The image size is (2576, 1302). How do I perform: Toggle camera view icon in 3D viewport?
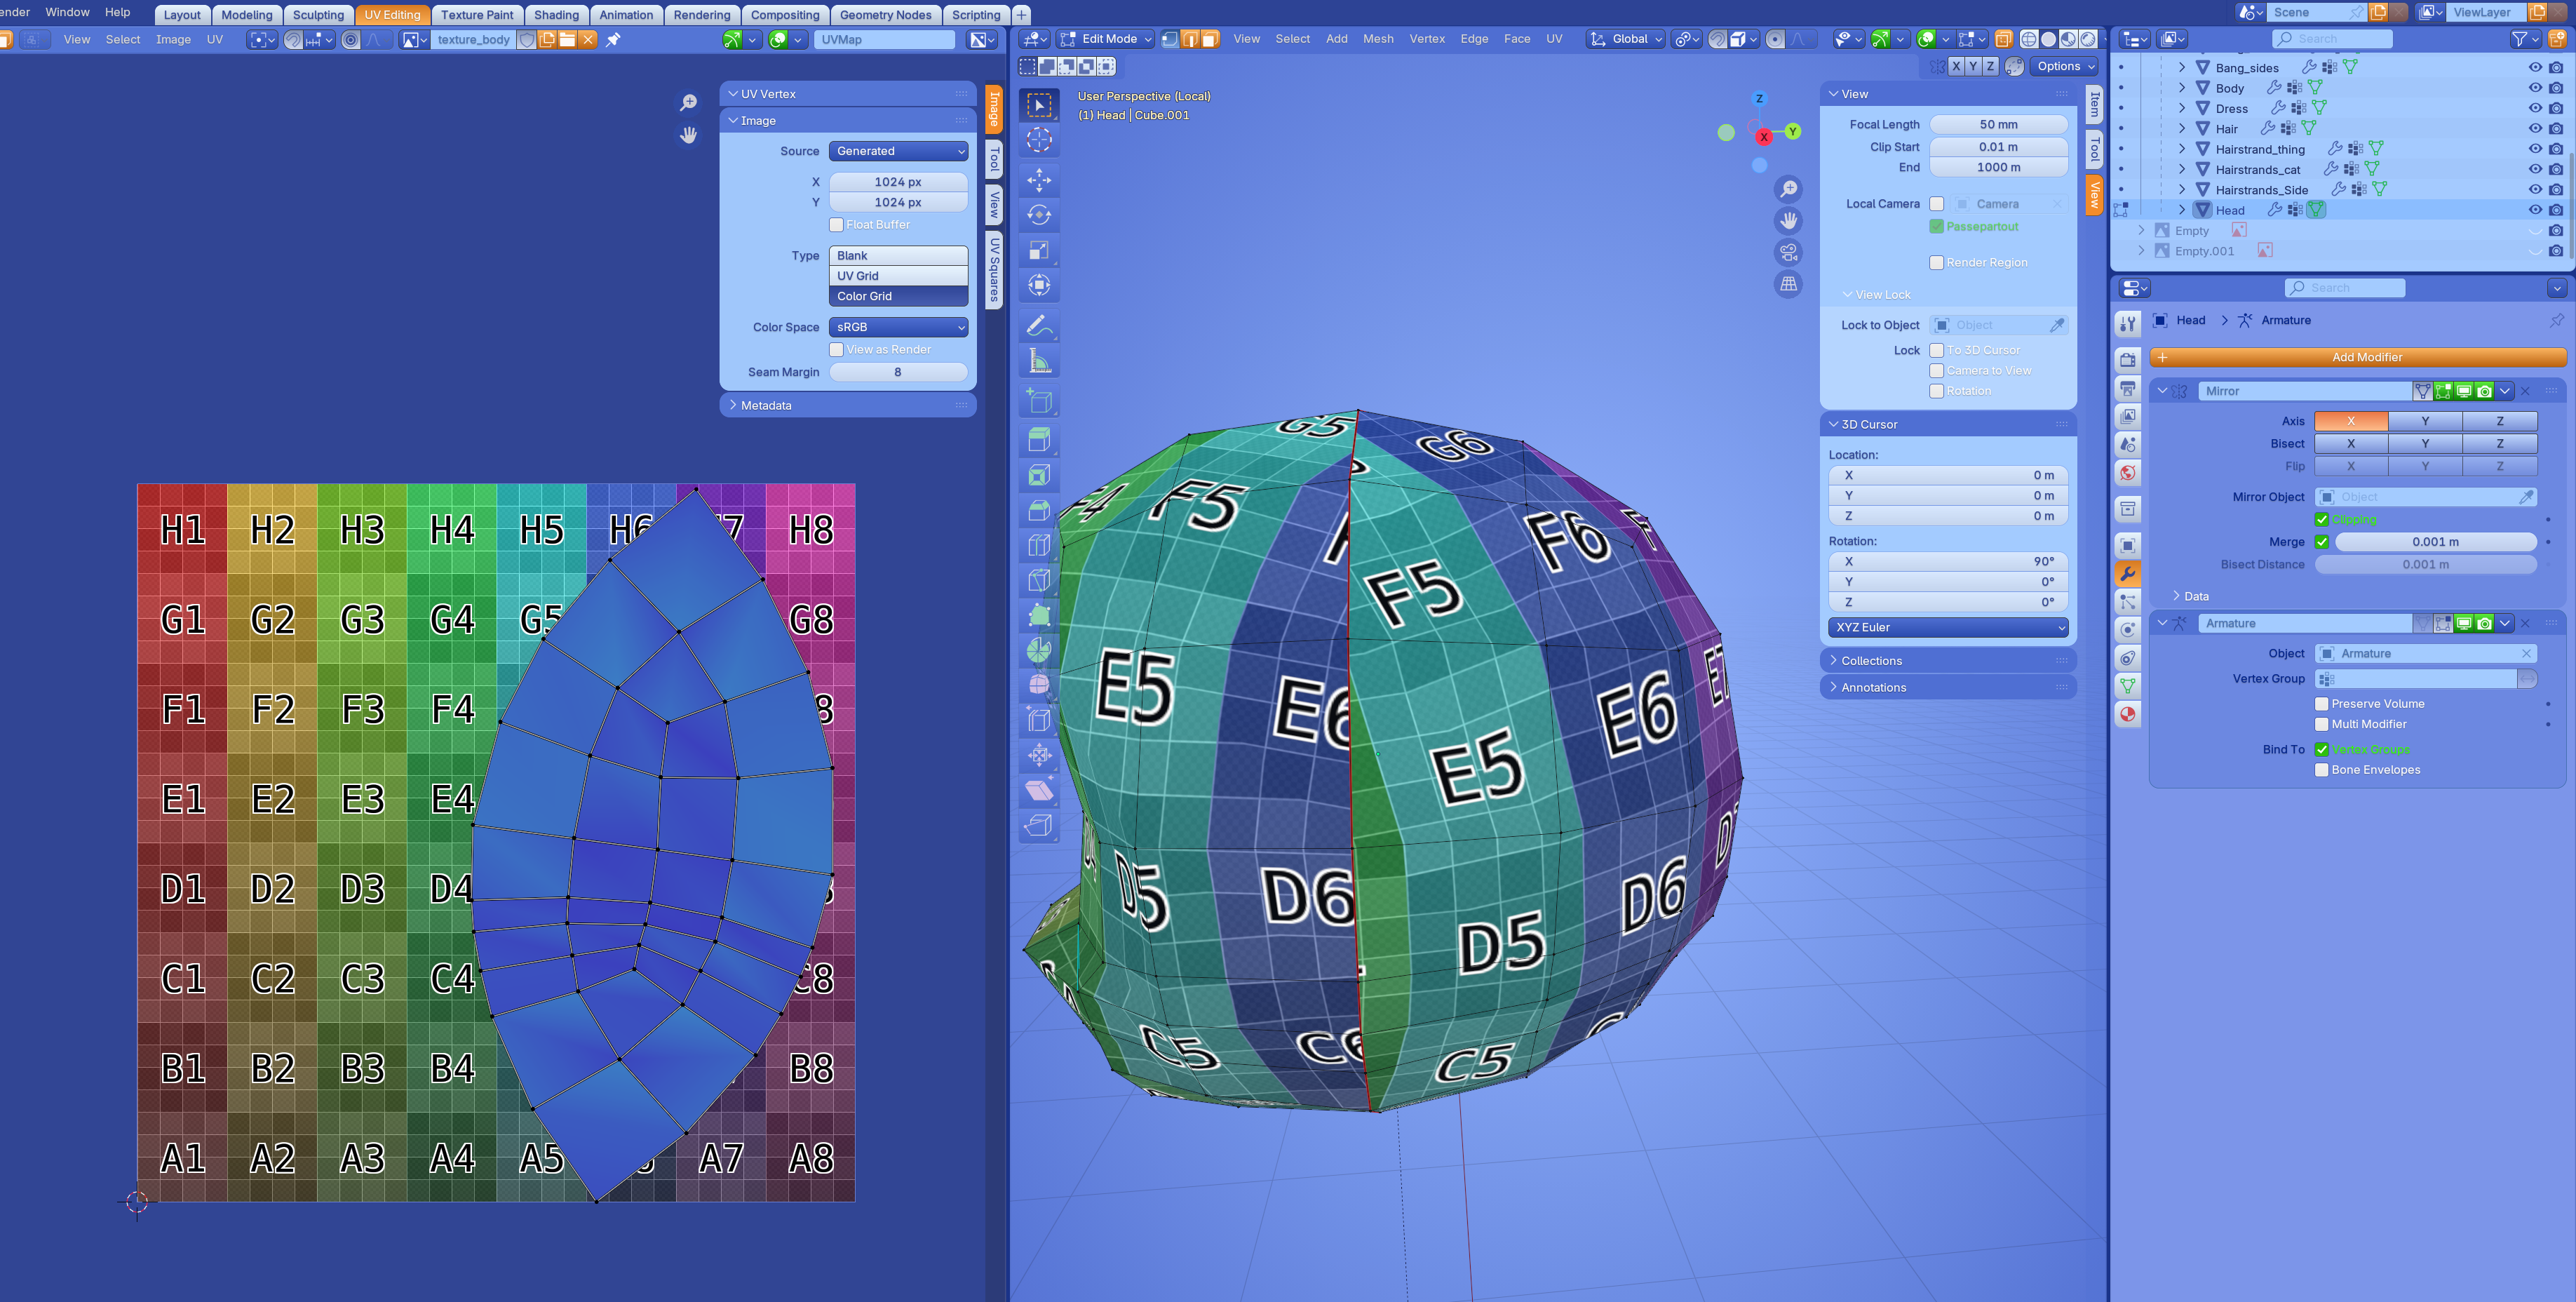(x=1788, y=252)
